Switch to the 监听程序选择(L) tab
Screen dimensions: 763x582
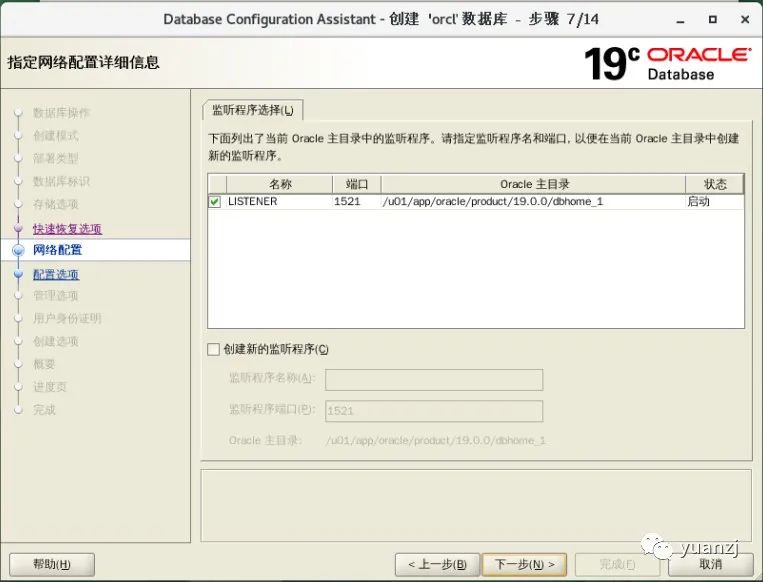(x=253, y=110)
